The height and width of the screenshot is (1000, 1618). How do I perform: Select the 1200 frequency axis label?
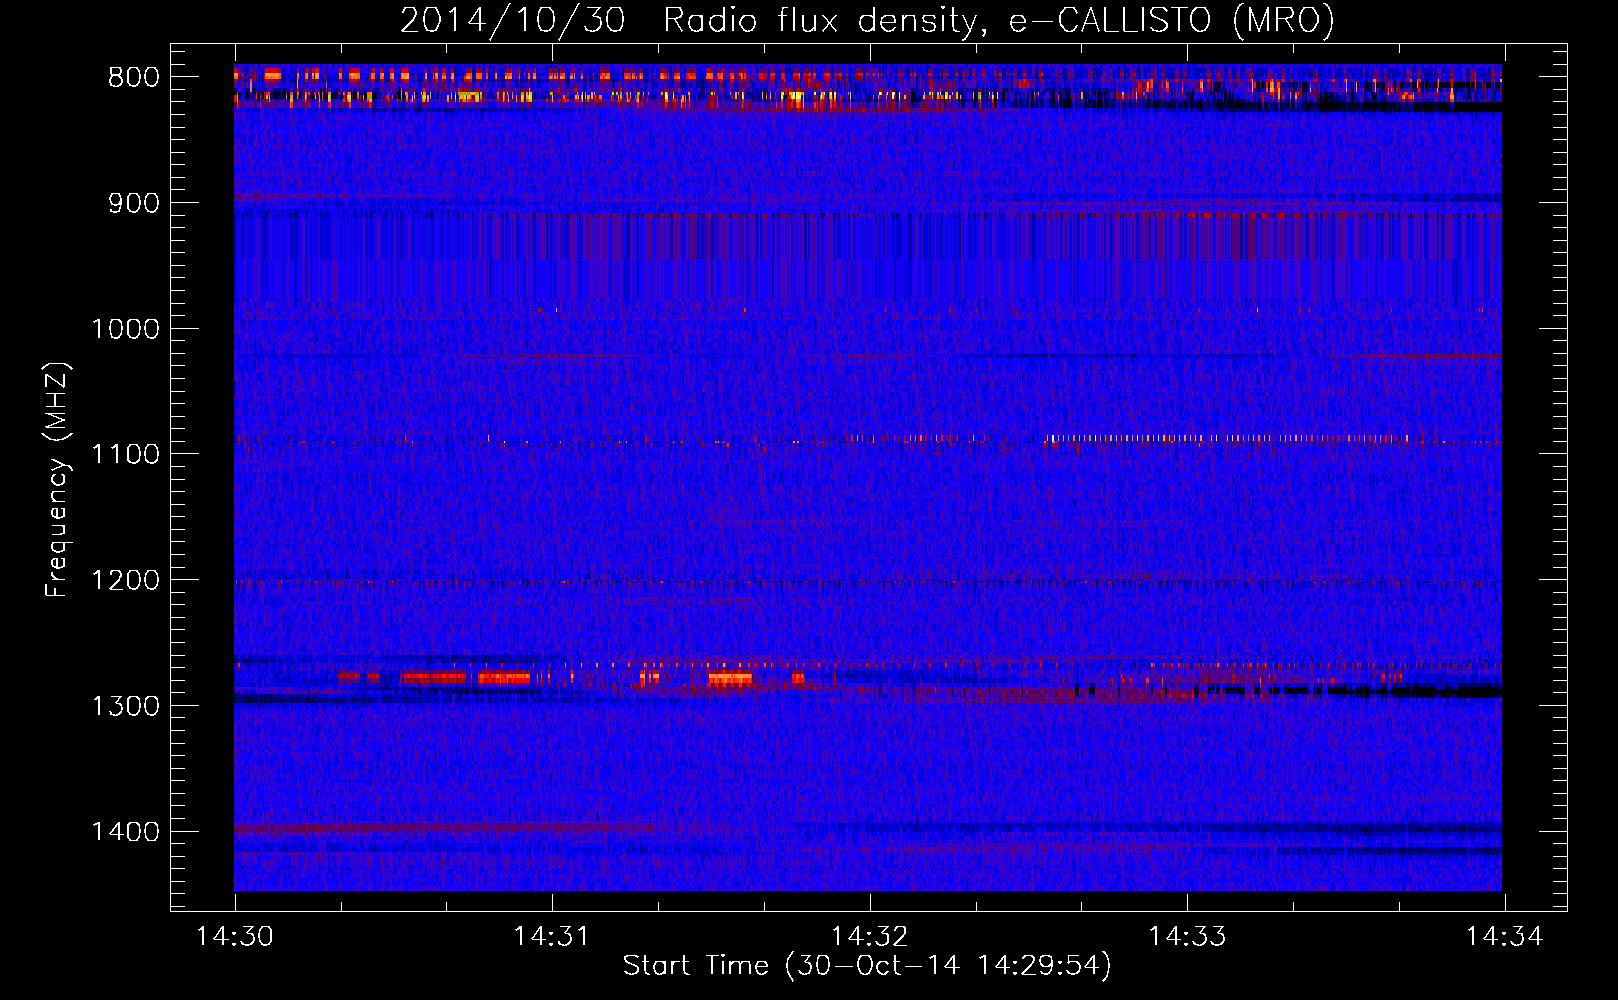(125, 581)
